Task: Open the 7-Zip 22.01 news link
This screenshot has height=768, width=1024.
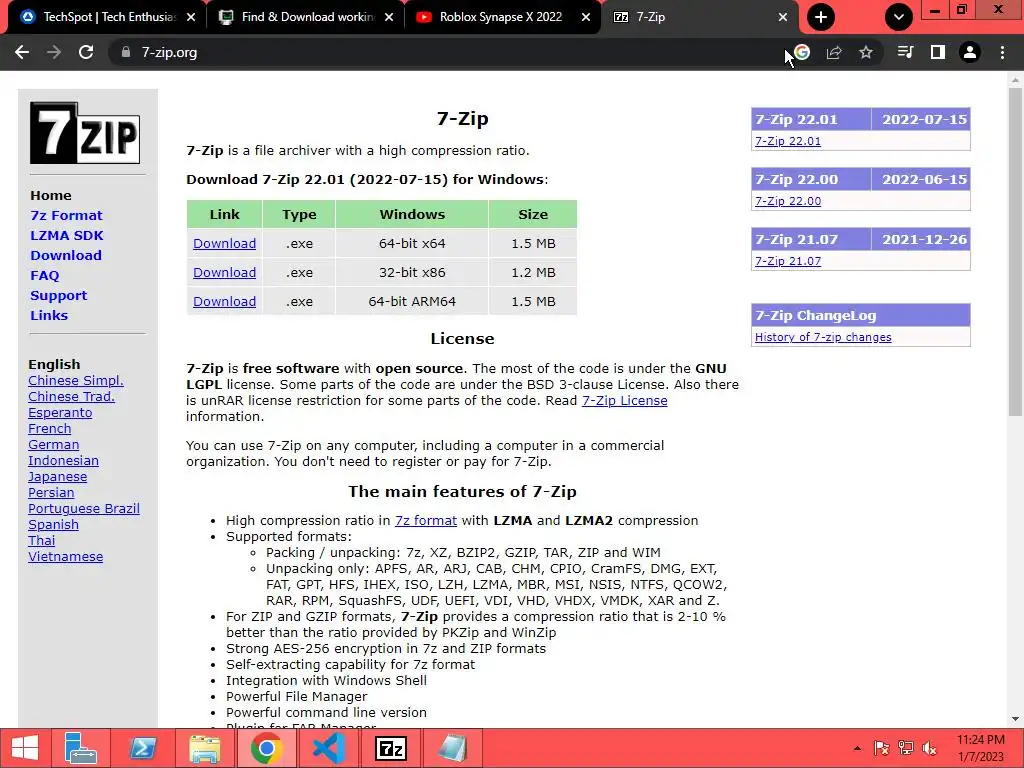Action: click(788, 141)
